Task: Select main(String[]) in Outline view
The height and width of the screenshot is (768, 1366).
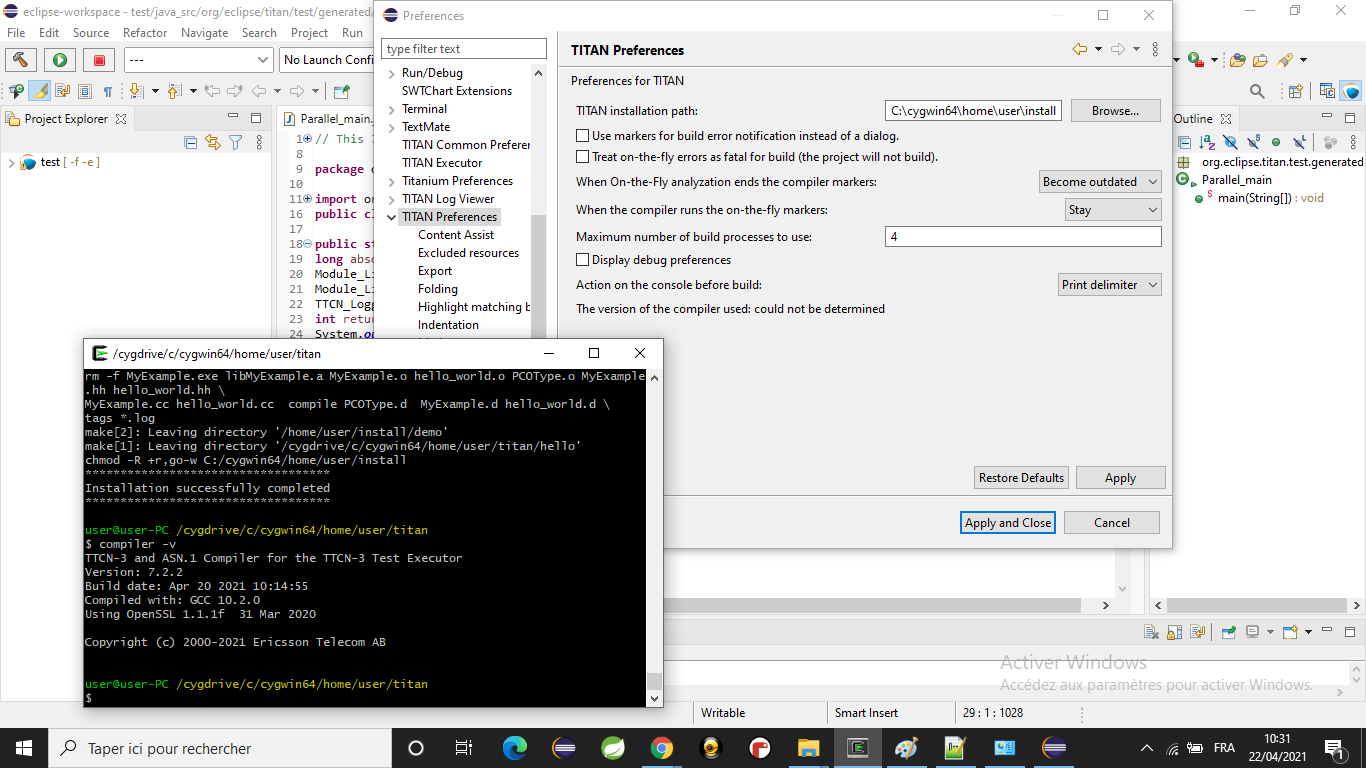Action: pos(1270,198)
